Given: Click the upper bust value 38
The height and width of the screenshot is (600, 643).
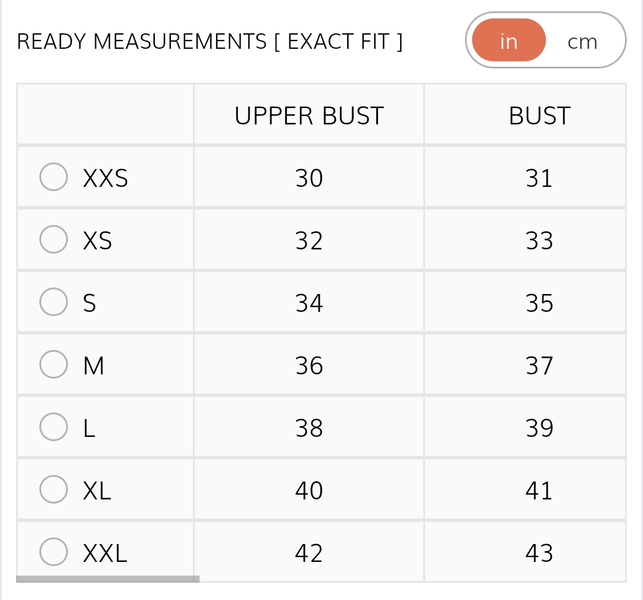Looking at the screenshot, I should (x=309, y=428).
